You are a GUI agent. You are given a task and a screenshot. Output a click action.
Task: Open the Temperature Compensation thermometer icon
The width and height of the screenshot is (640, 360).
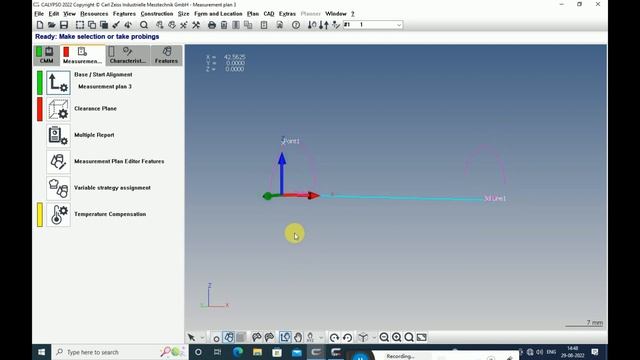pos(58,215)
